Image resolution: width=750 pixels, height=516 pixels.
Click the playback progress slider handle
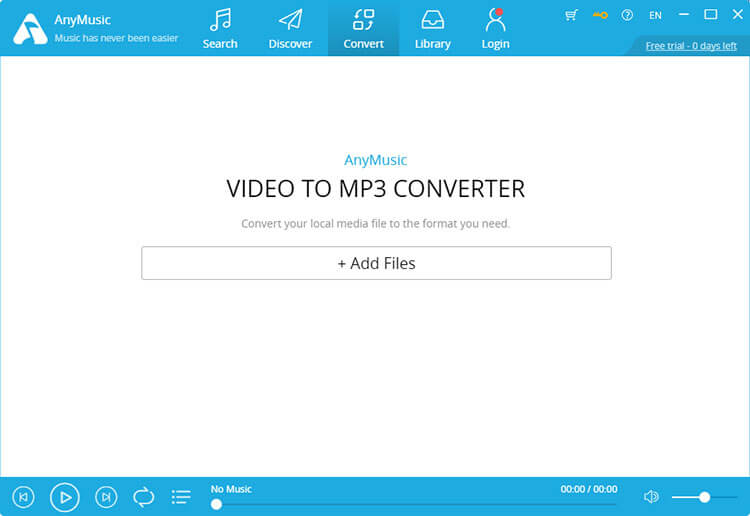(x=217, y=504)
